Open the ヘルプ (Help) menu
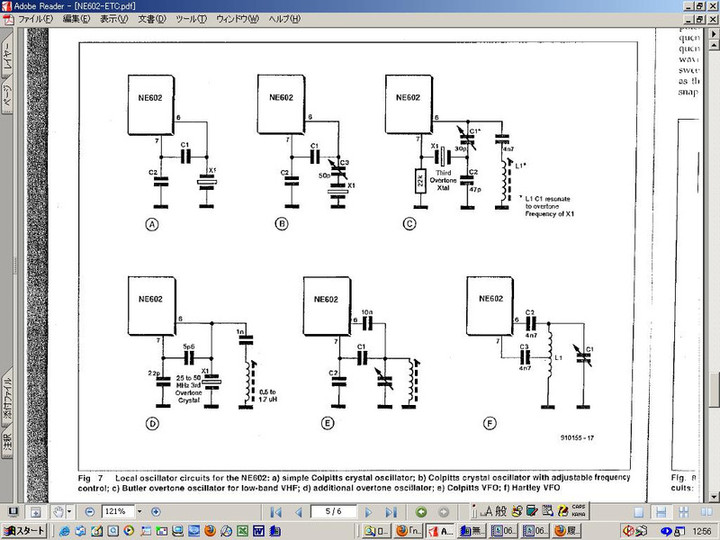720x540 pixels. tap(286, 19)
